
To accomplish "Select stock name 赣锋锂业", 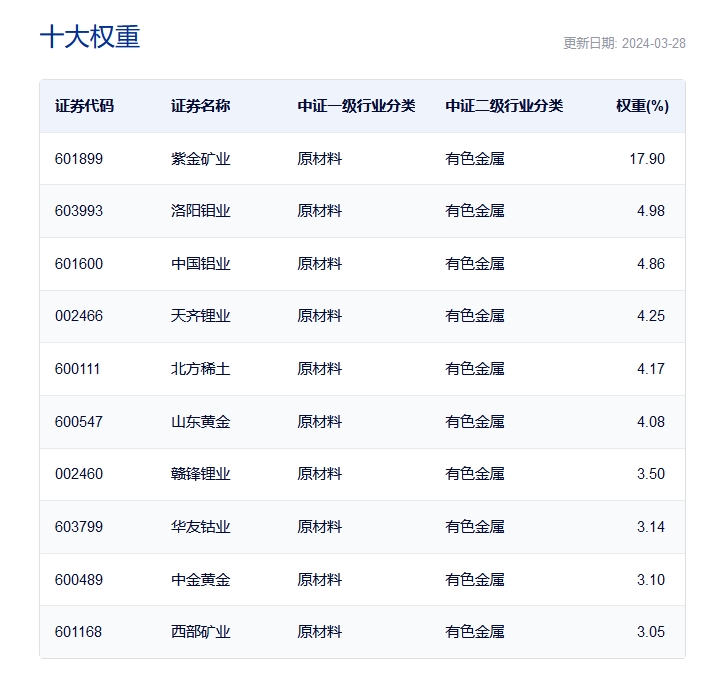I will [x=200, y=474].
